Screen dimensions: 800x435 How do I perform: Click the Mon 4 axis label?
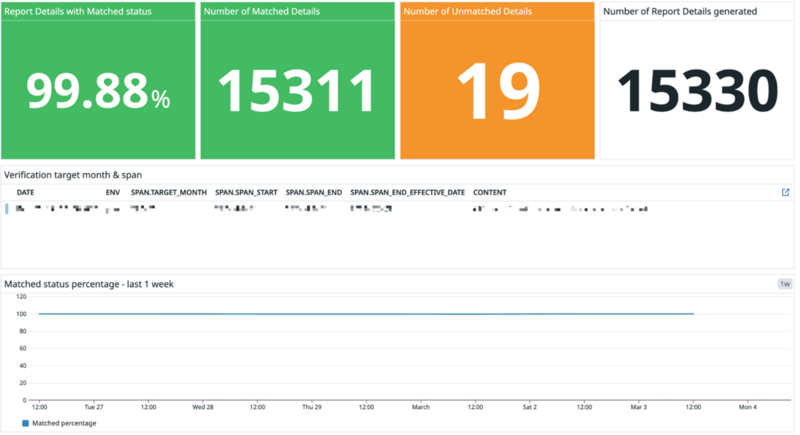748,407
